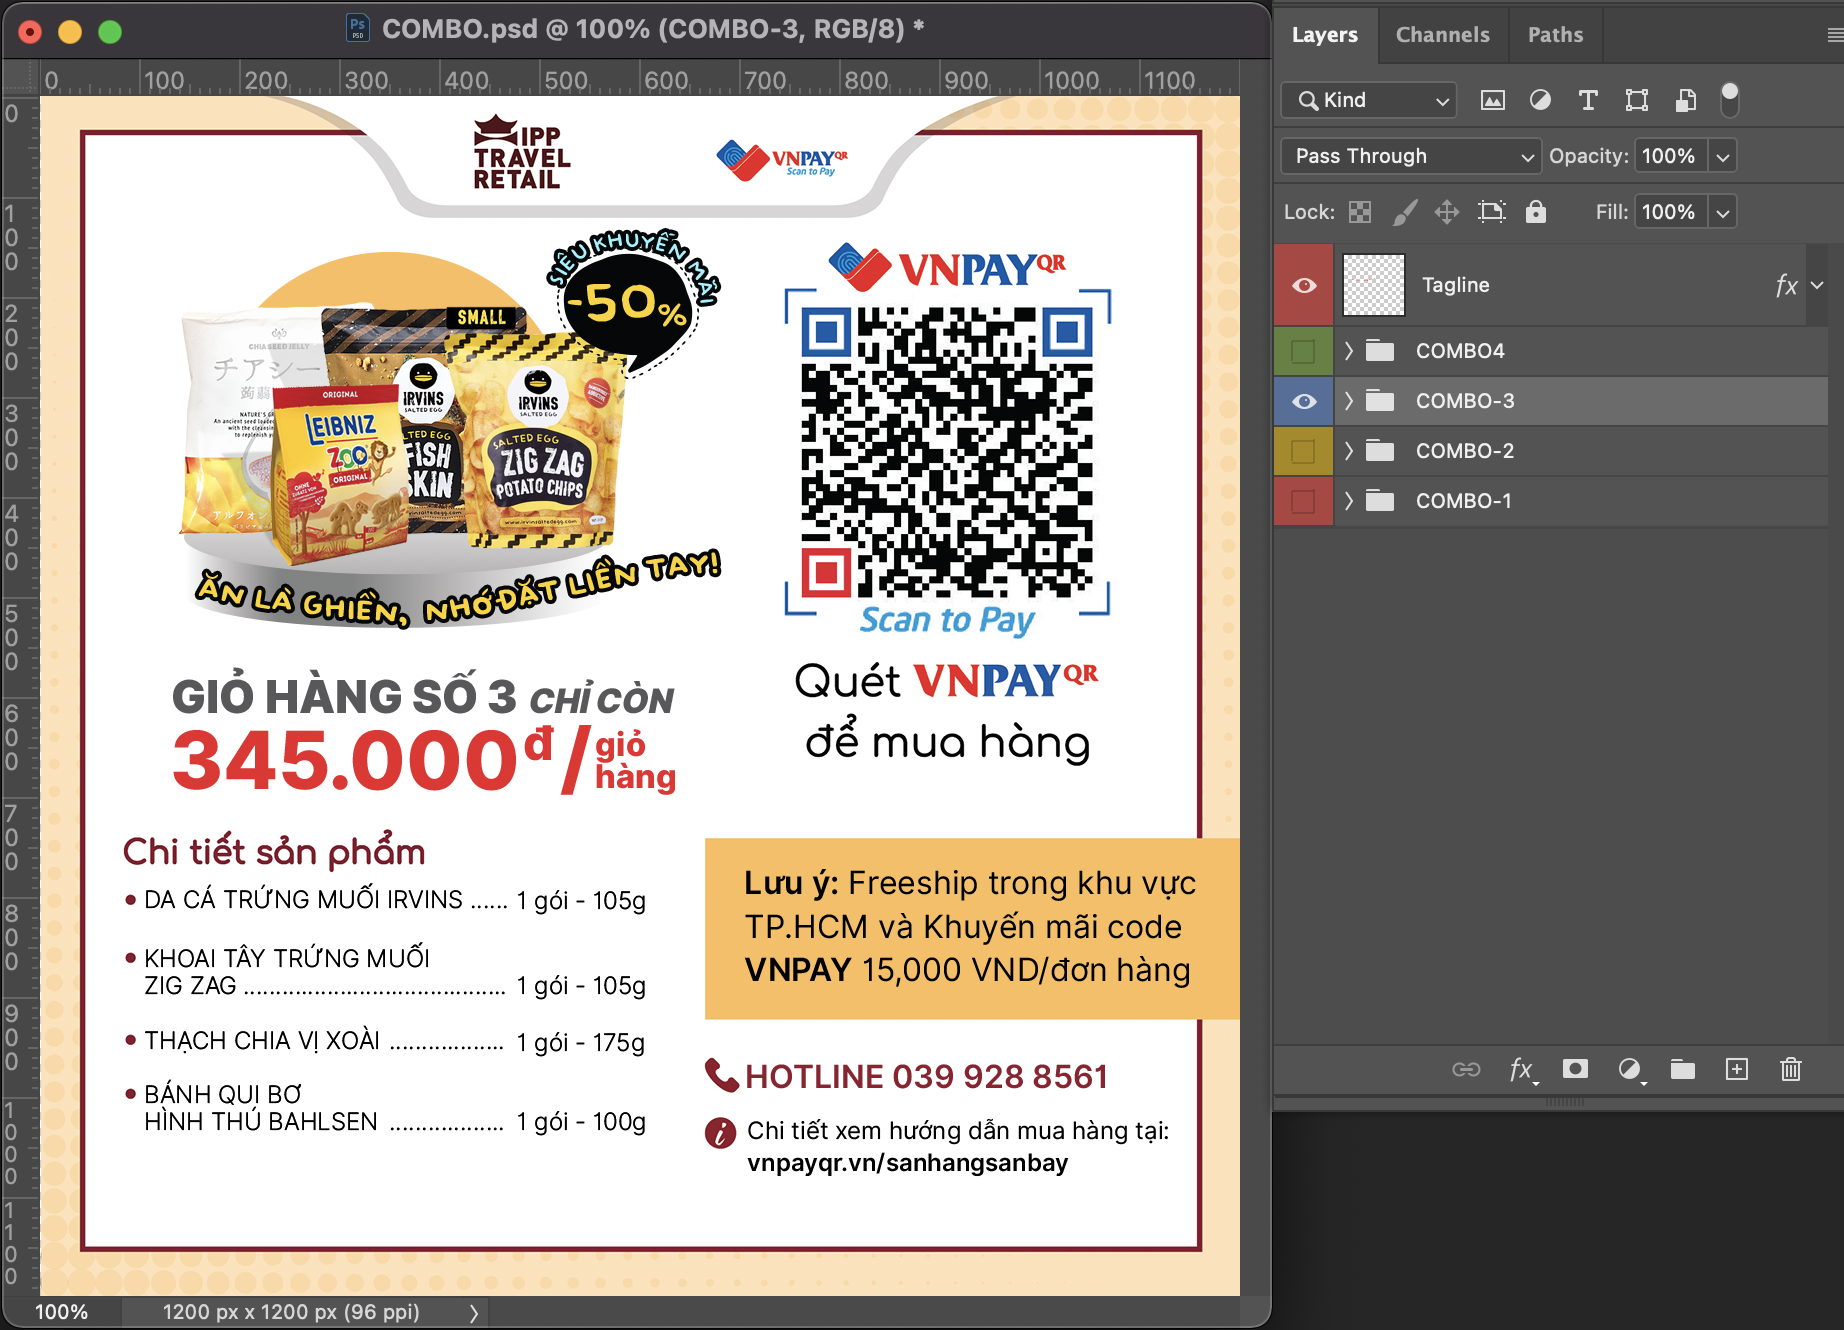Show the COMBO-1 group
The height and width of the screenshot is (1330, 1844).
coord(1304,501)
